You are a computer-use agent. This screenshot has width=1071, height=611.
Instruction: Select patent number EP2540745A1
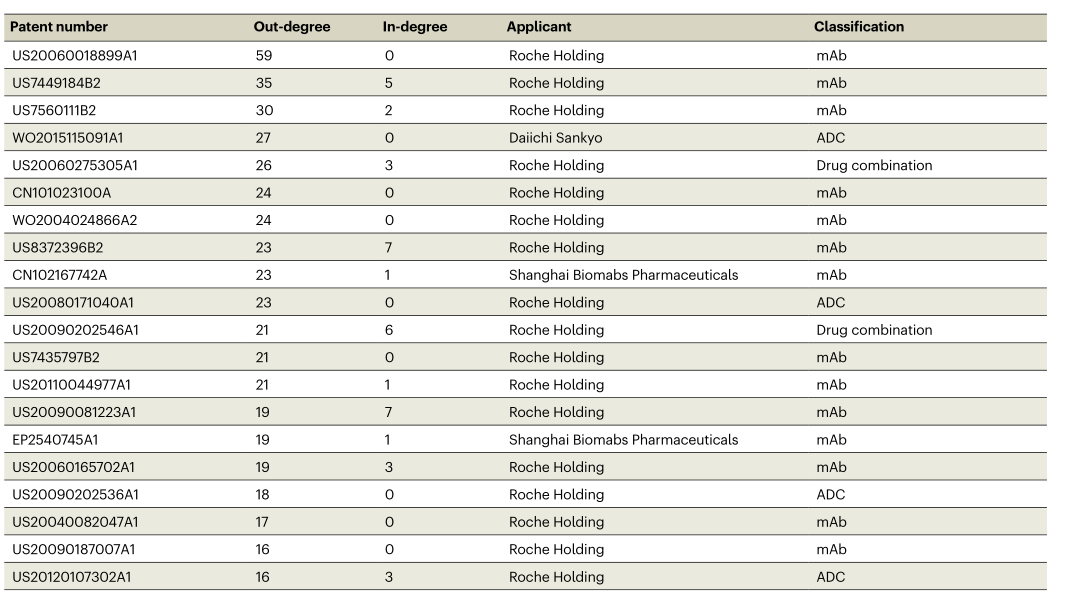(55, 440)
